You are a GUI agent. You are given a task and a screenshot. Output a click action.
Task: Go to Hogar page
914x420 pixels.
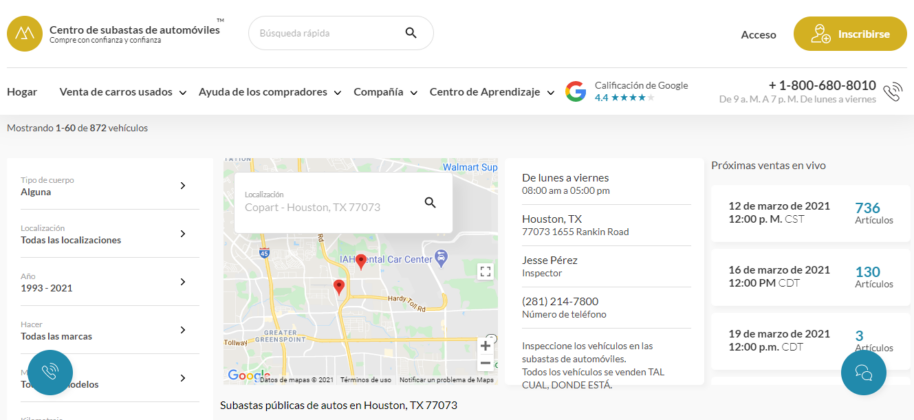22,92
